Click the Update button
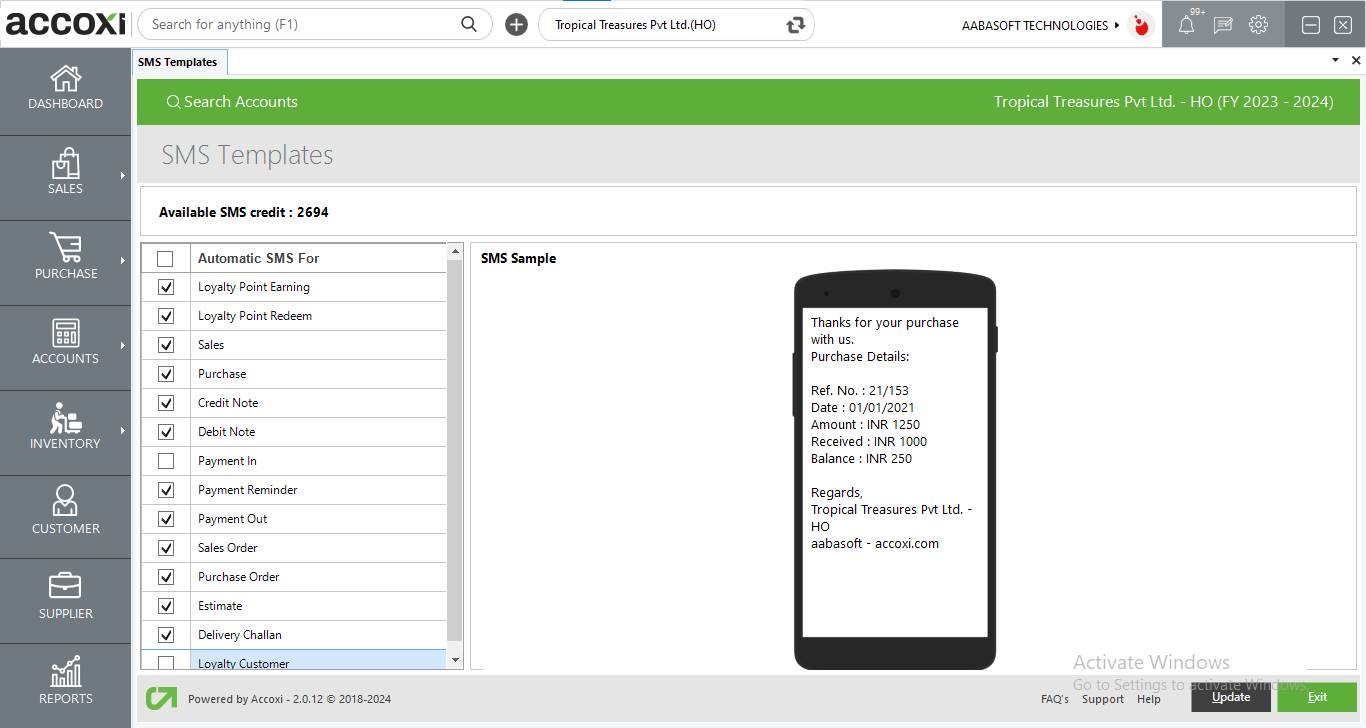This screenshot has height=728, width=1366. tap(1230, 697)
